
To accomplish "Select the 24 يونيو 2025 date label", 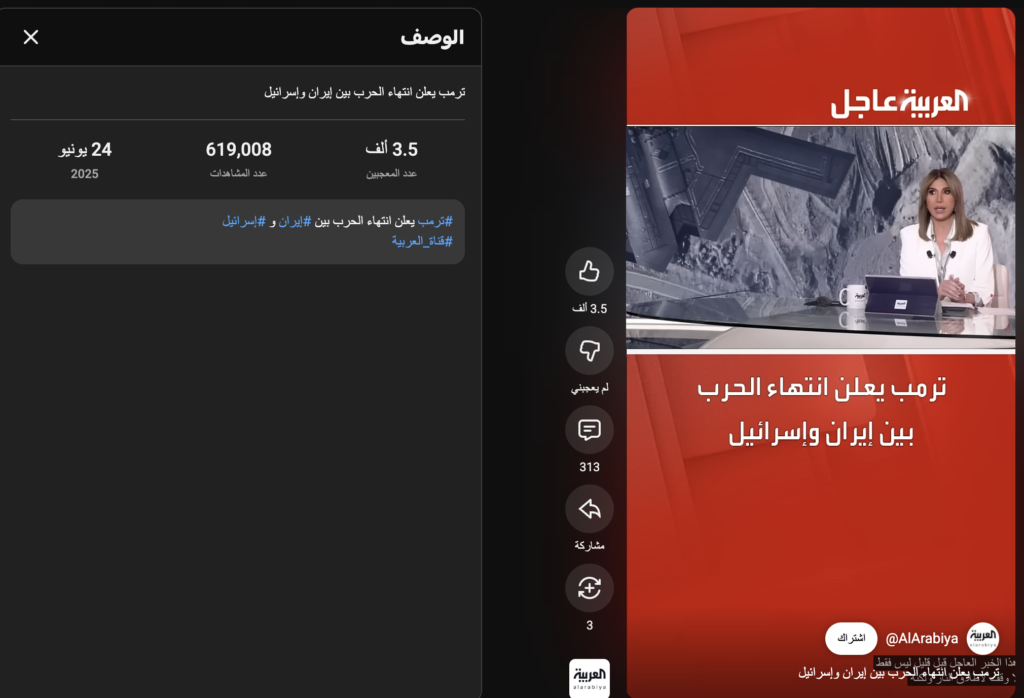I will coord(85,159).
